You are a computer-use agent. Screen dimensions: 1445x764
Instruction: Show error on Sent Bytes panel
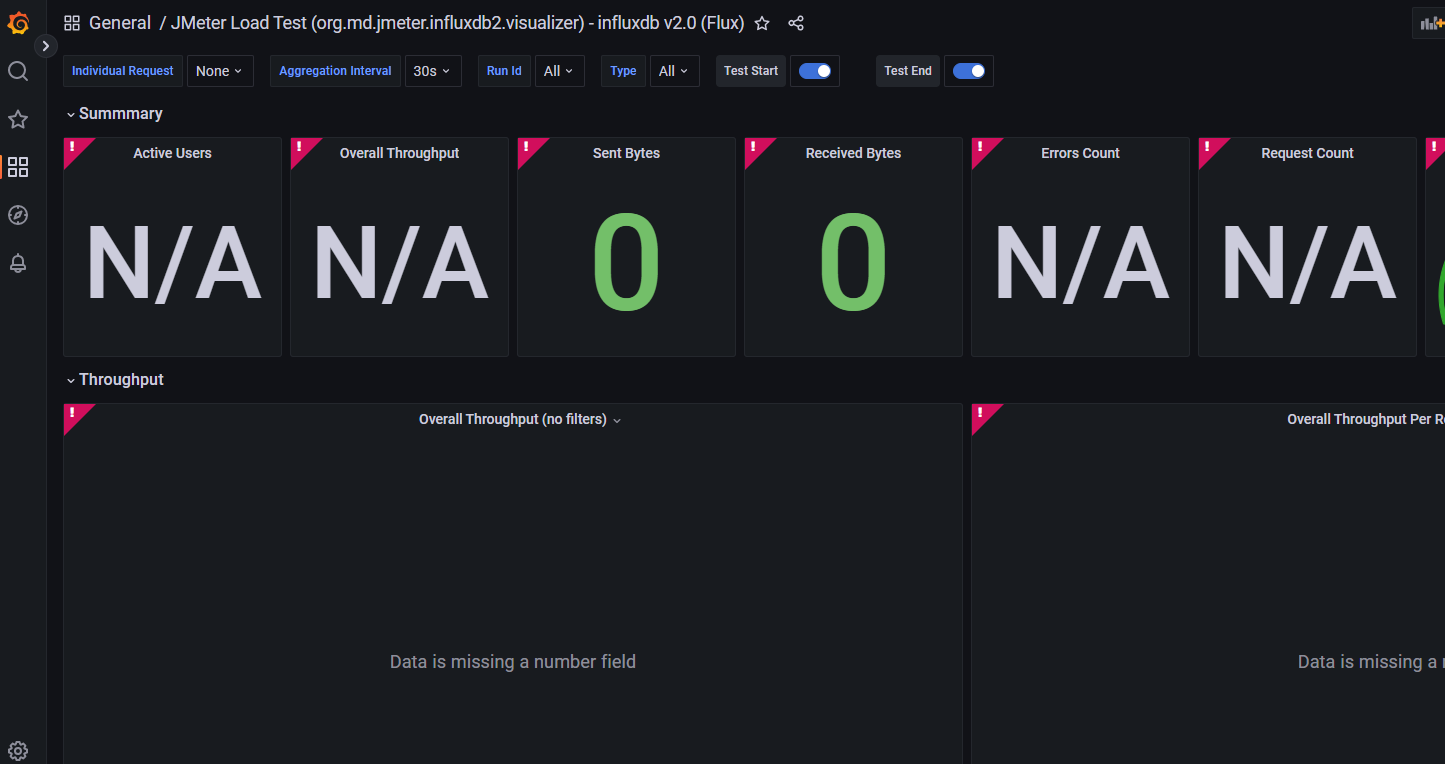(x=528, y=148)
